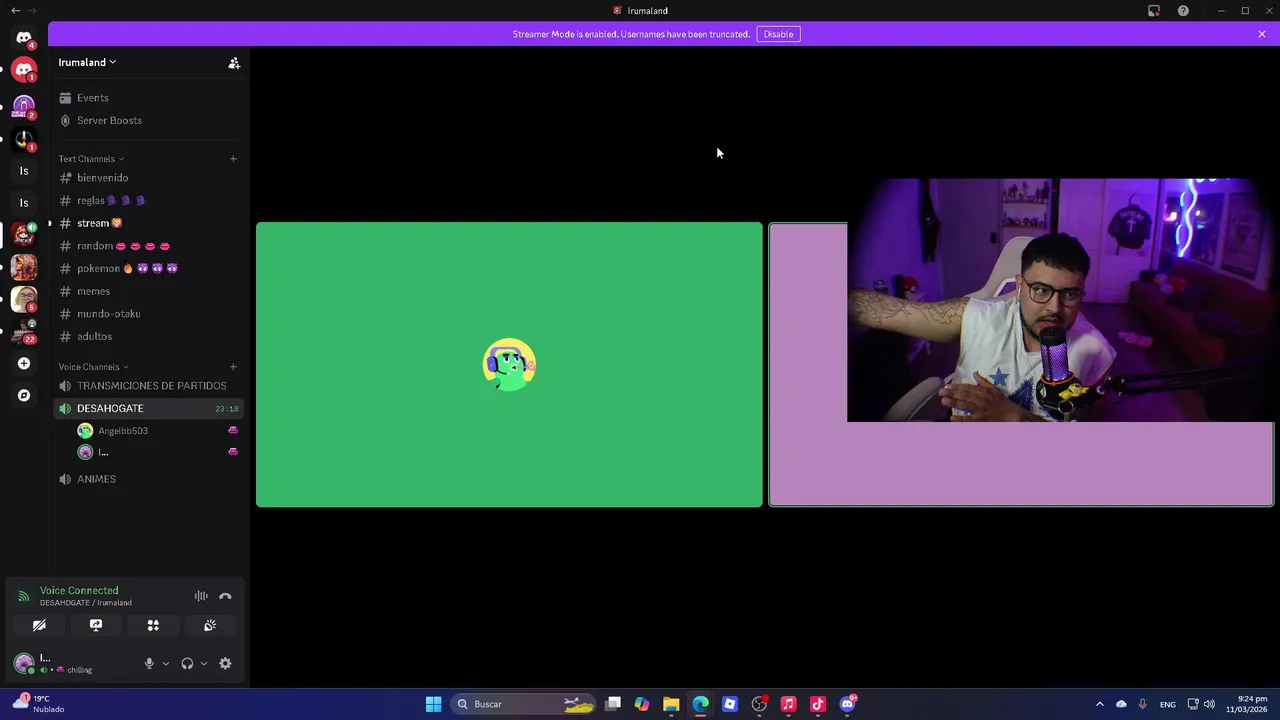The image size is (1280, 720).
Task: Go back with the title bar arrow
Action: (15, 10)
